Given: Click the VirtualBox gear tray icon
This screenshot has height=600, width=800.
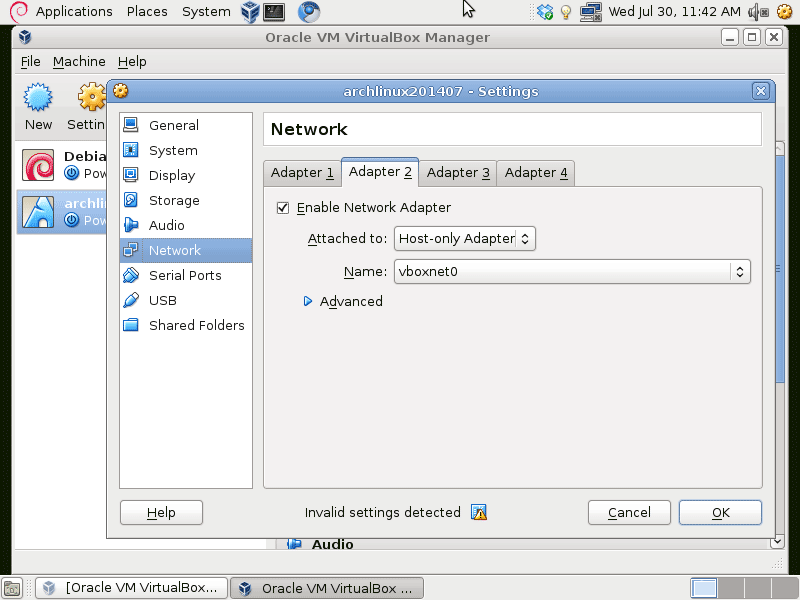Looking at the screenshot, I should [x=784, y=12].
